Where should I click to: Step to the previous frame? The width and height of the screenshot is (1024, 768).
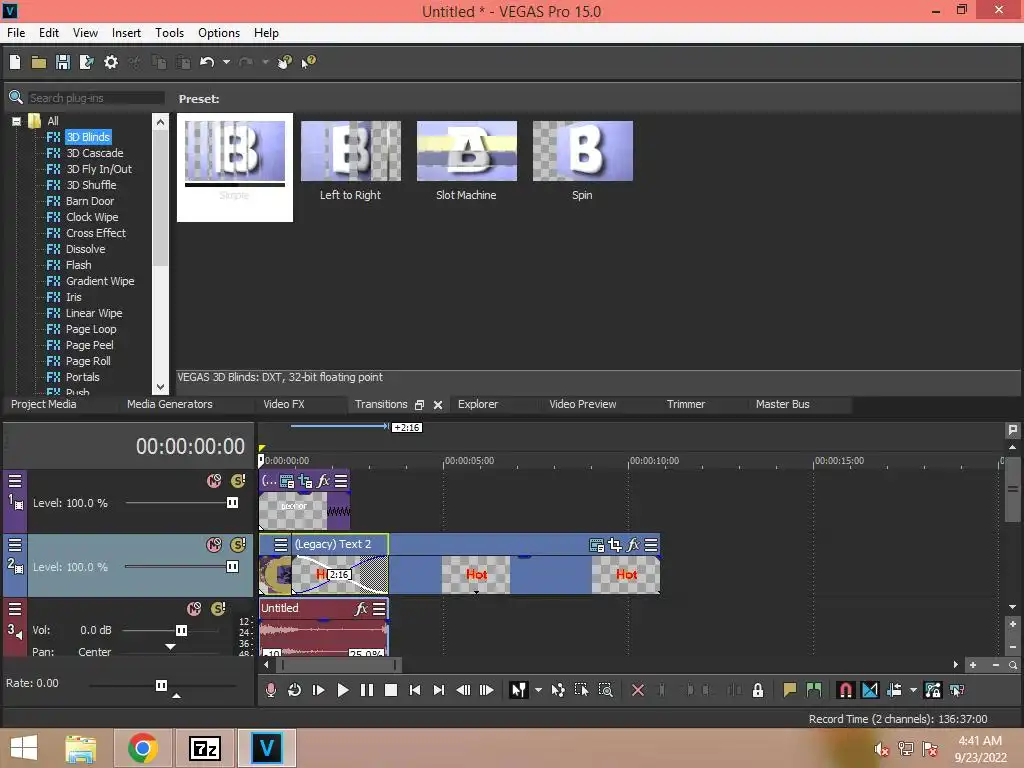(463, 690)
